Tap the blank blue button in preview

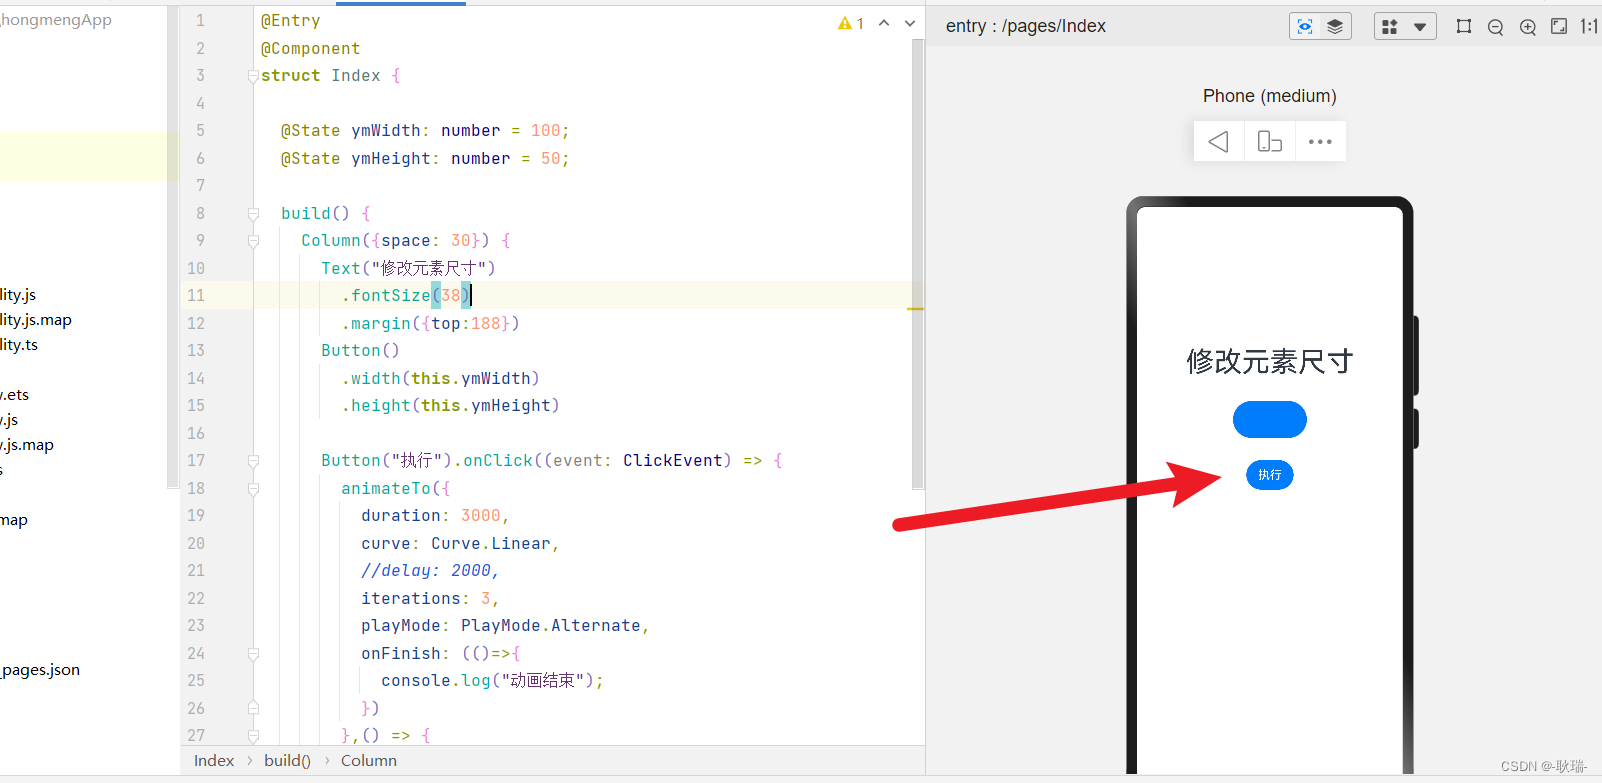[1270, 420]
